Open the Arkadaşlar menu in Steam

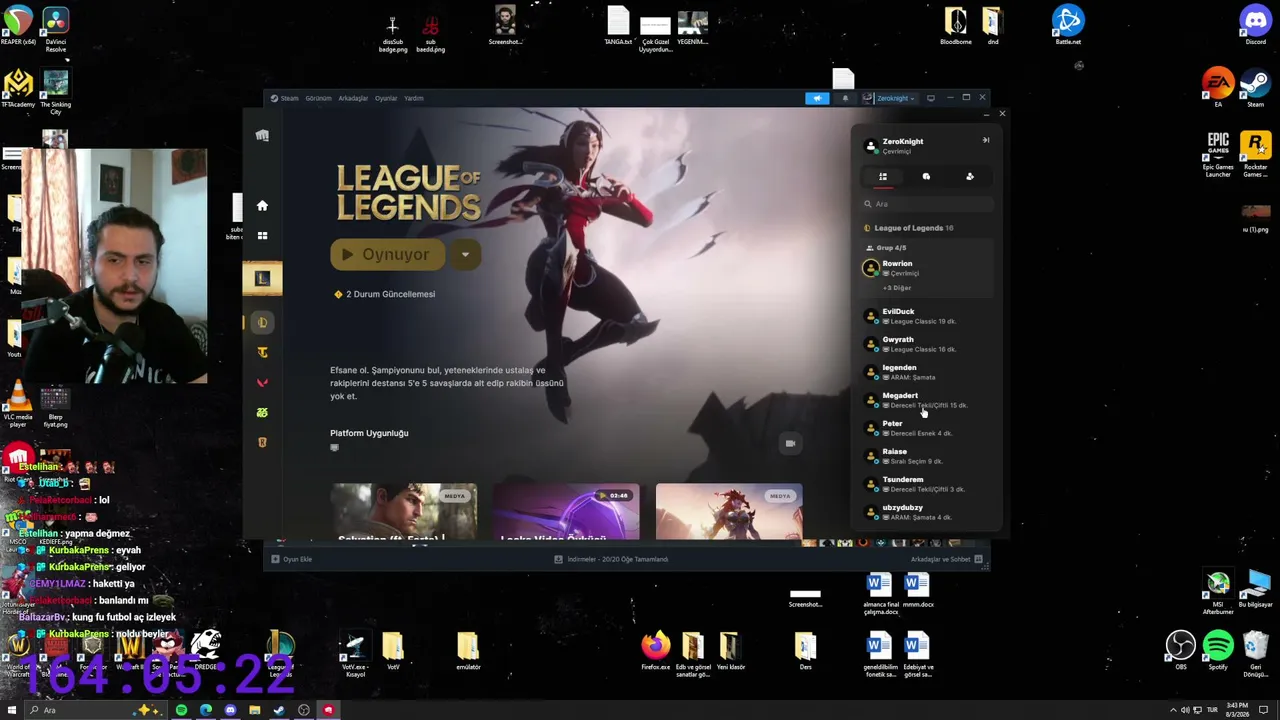[x=353, y=98]
